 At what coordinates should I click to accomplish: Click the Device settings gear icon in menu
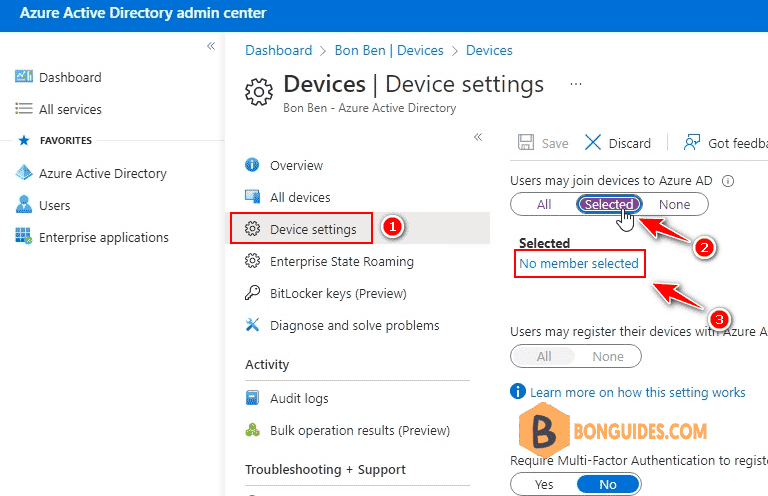252,229
